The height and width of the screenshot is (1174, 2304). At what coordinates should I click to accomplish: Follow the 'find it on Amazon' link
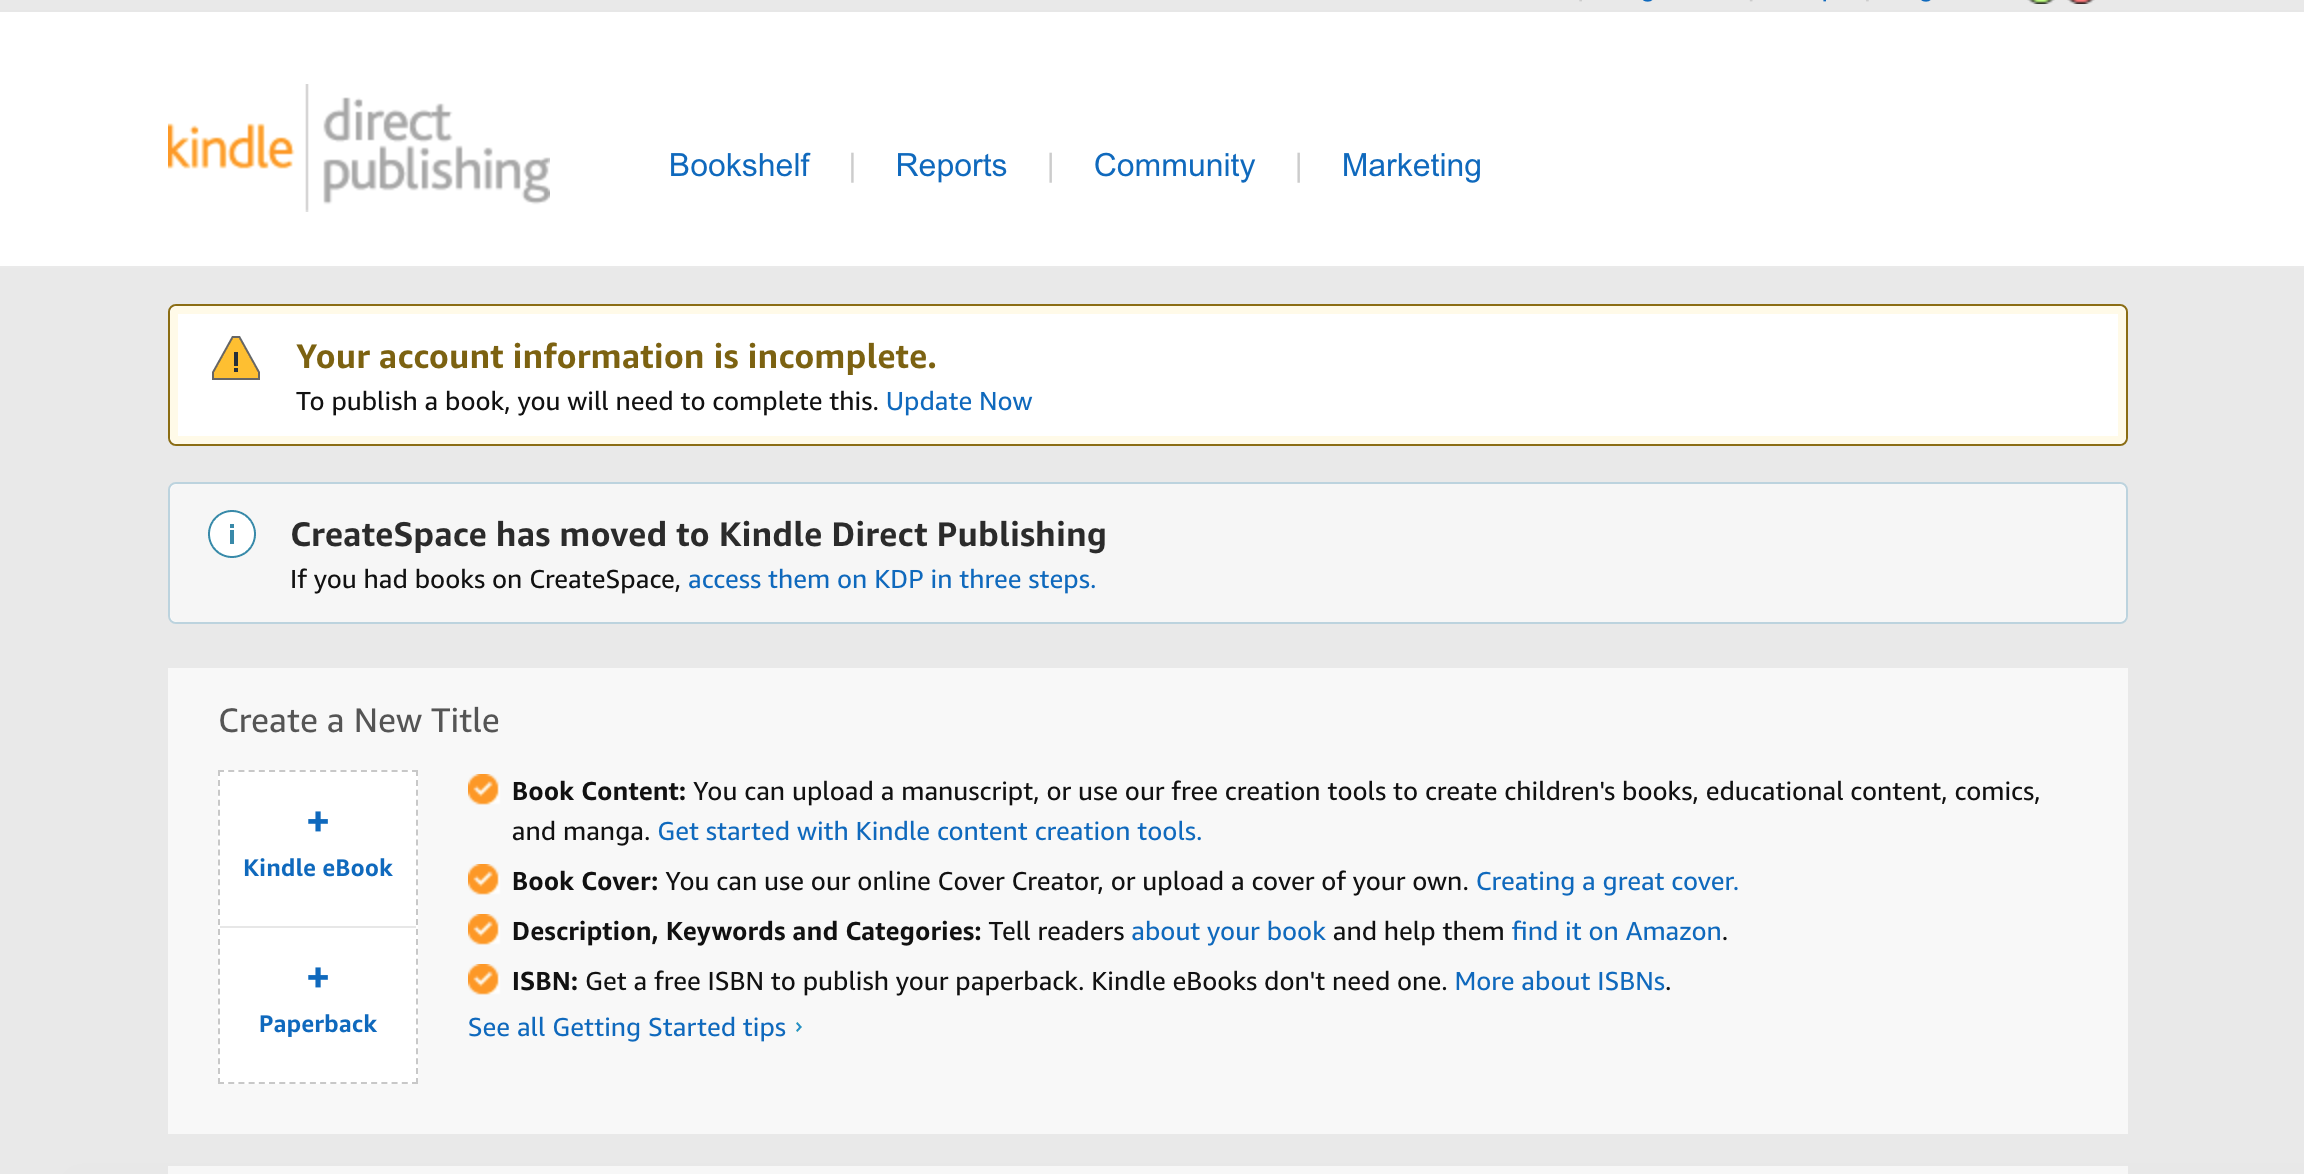point(1616,931)
